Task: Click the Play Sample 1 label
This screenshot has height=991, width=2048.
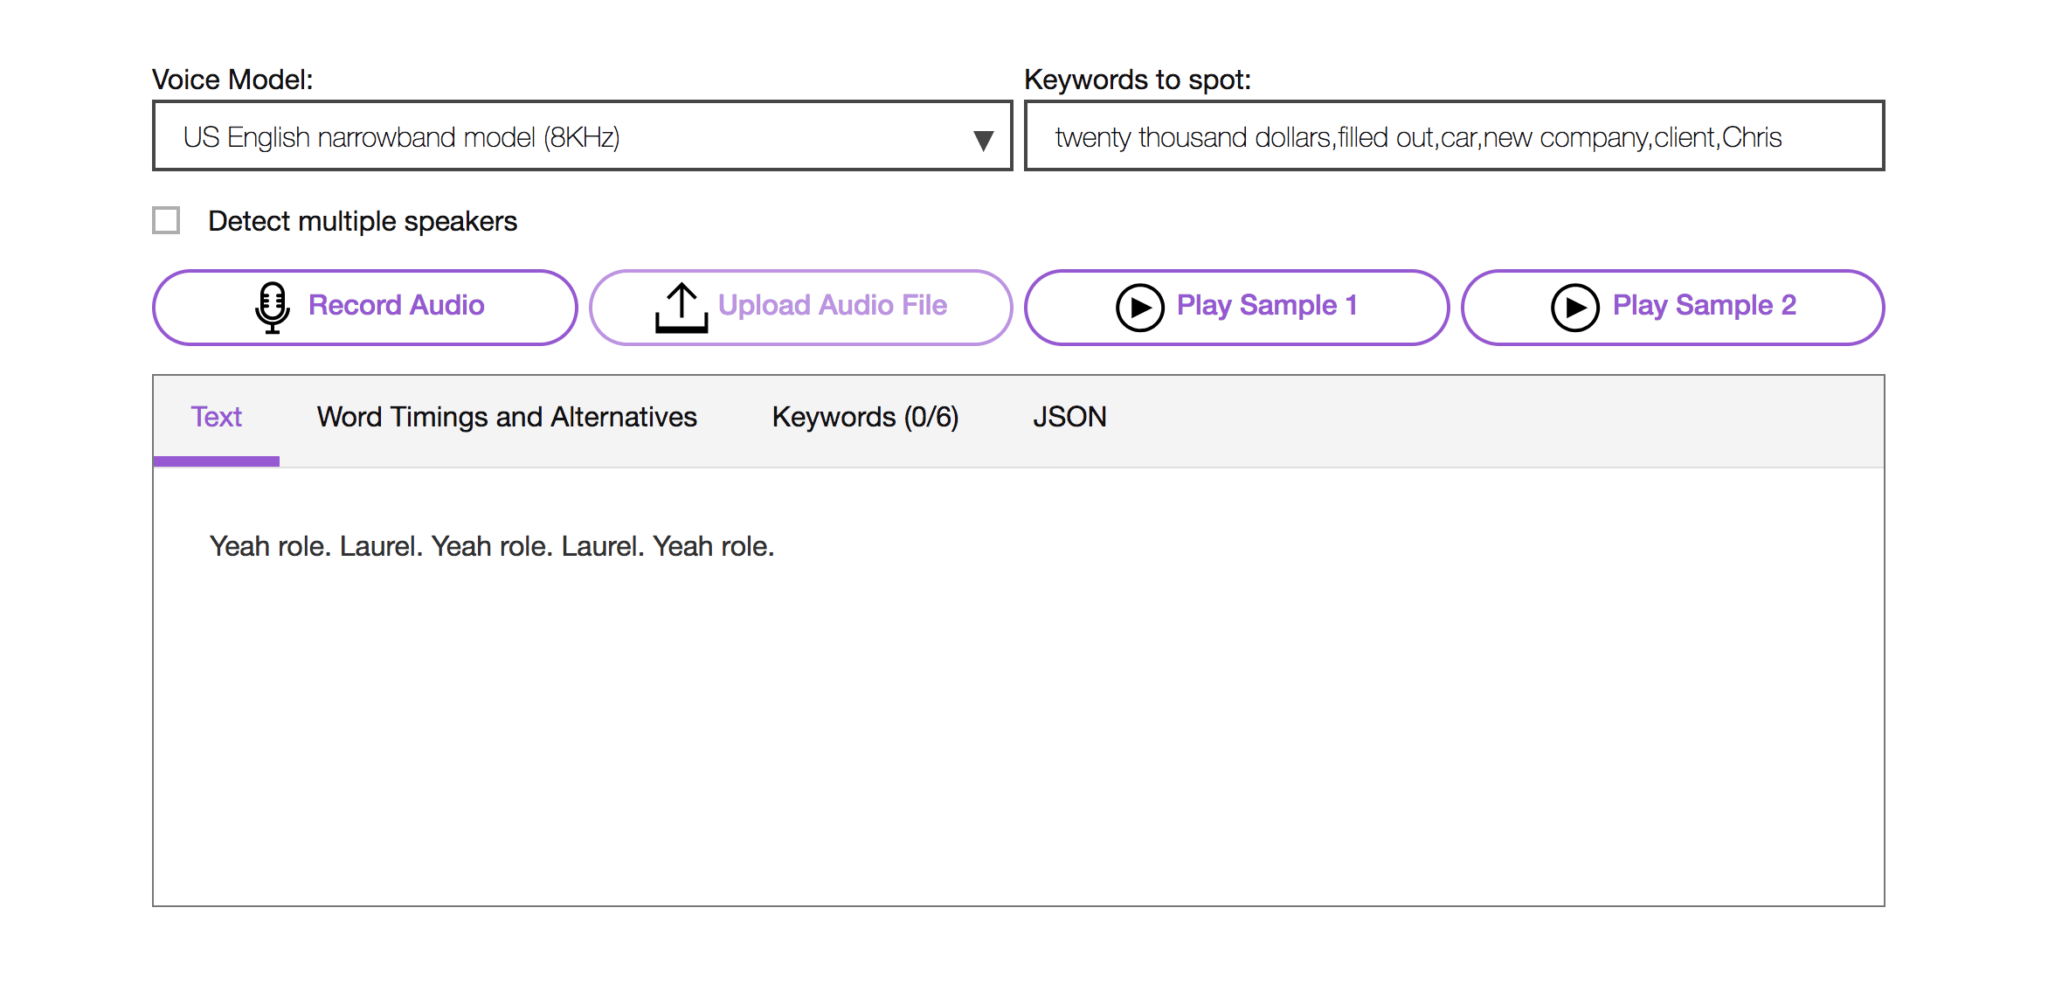Action: [1266, 306]
